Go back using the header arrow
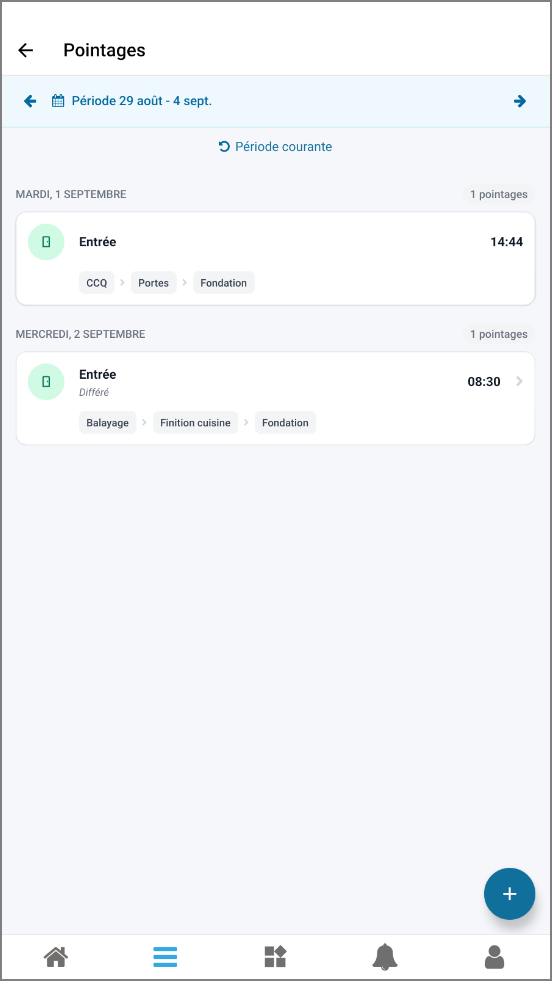 26,50
